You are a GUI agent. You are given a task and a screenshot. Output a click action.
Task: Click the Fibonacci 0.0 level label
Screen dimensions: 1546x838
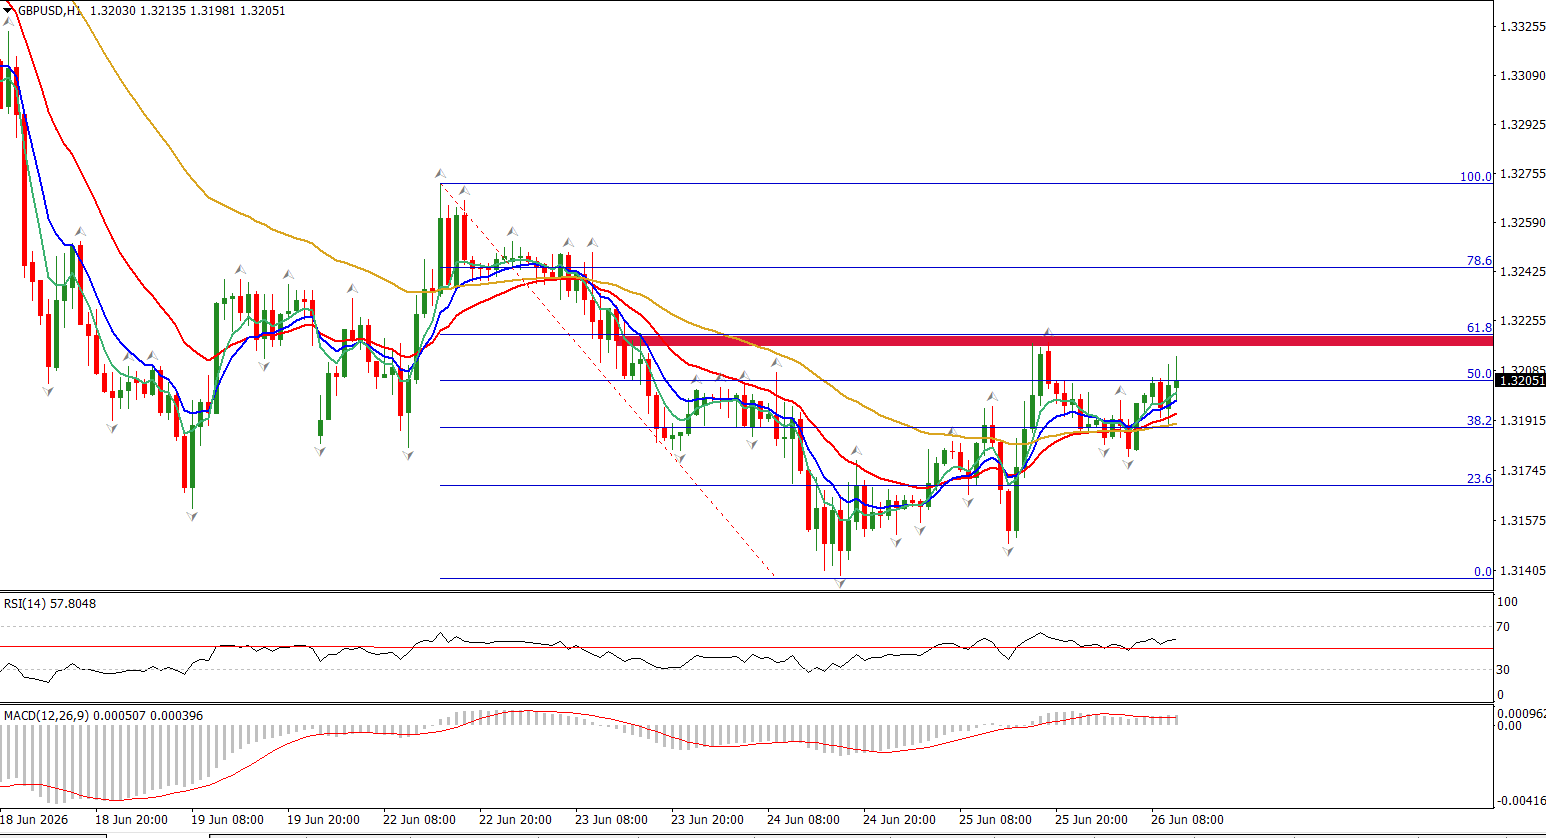click(x=1483, y=572)
